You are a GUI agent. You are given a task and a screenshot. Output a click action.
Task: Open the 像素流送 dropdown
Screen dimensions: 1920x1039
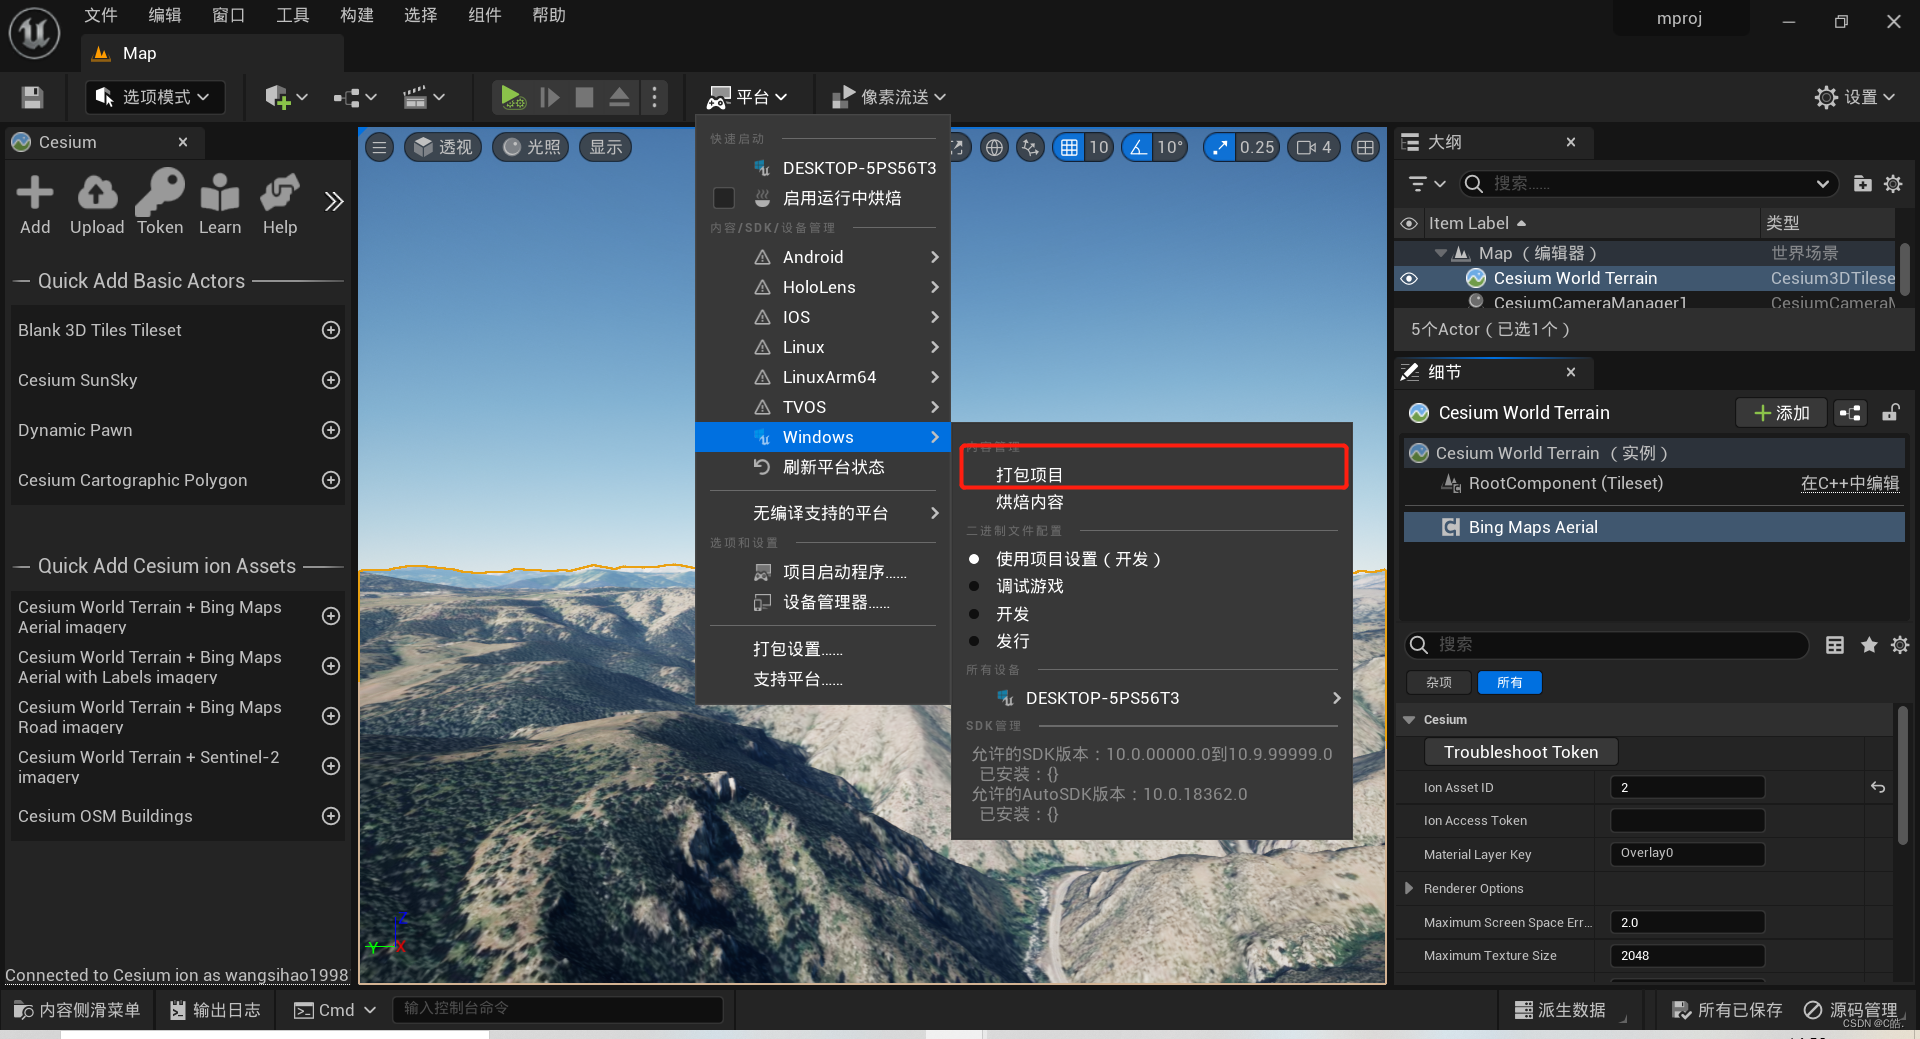(x=888, y=97)
